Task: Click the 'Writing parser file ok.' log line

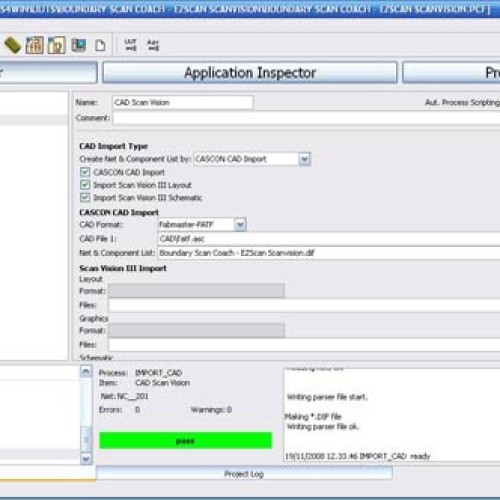Action: (x=323, y=427)
